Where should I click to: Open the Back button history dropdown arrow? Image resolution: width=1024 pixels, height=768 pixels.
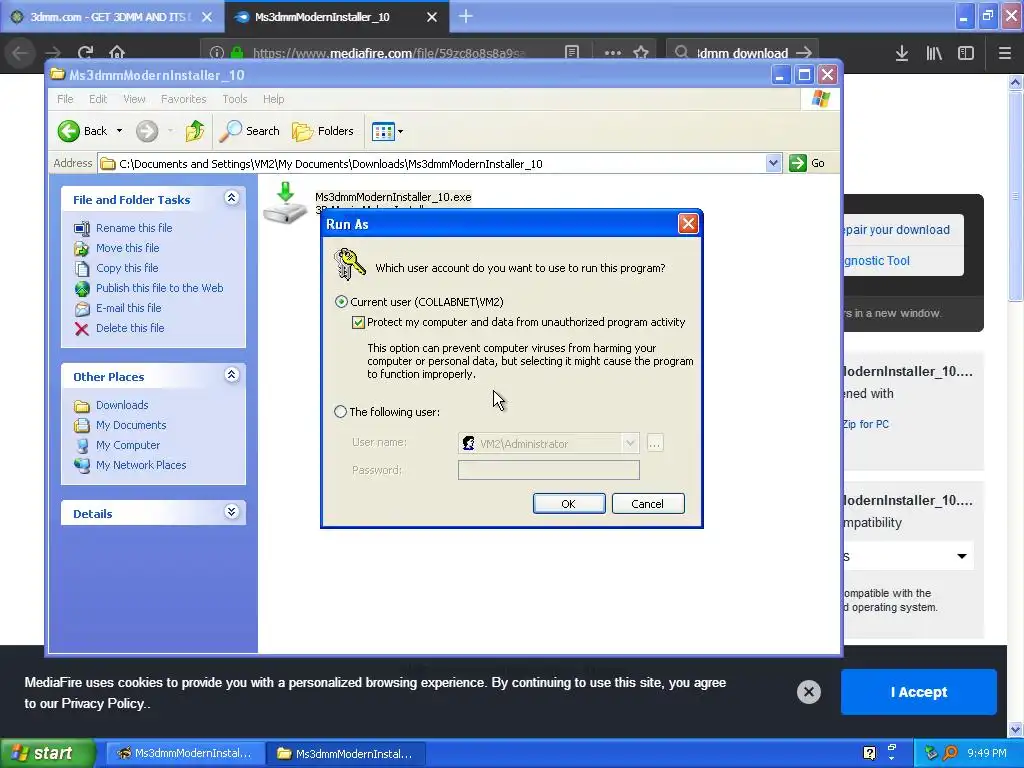coord(120,131)
